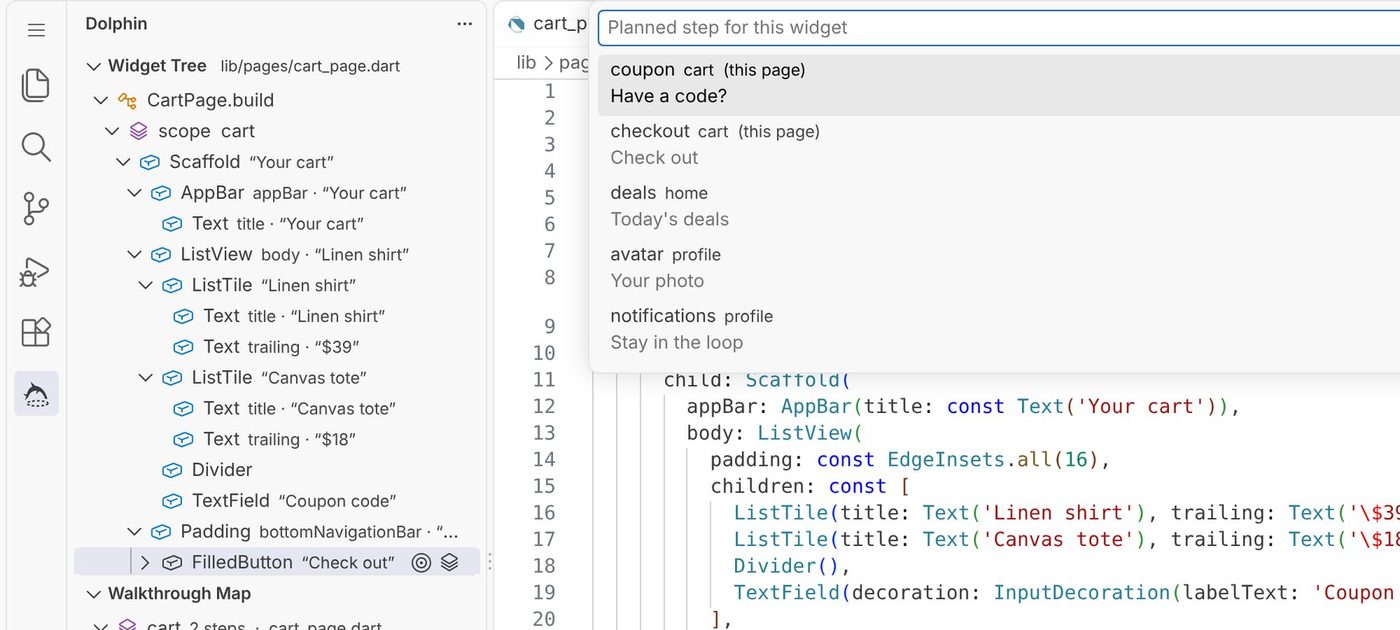
Task: Choose the deals "Today's deals" step
Action: click(x=998, y=207)
